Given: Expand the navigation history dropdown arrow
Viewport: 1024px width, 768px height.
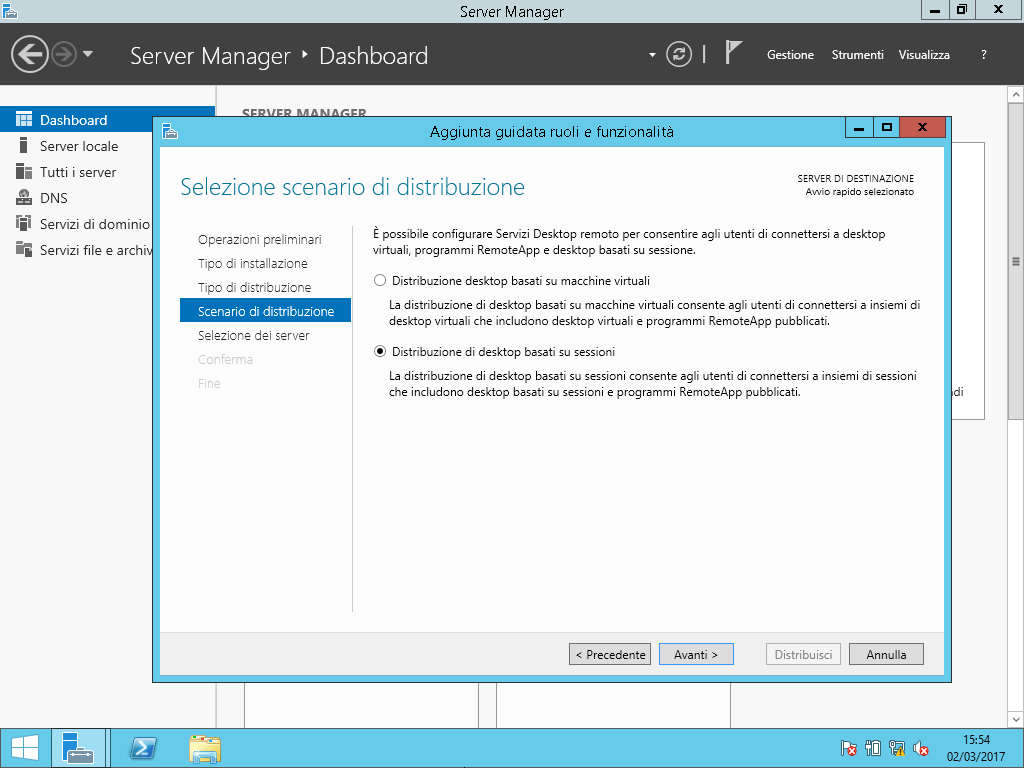Looking at the screenshot, I should [88, 54].
